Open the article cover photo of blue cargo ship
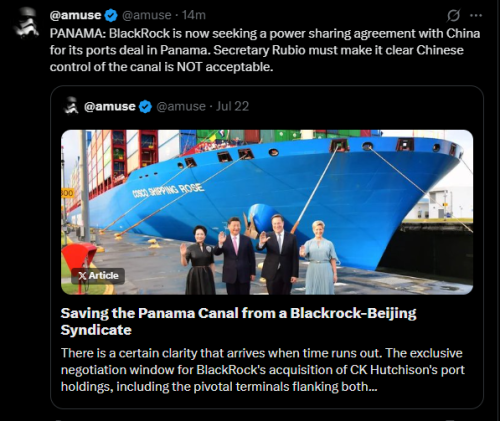The height and width of the screenshot is (421, 500). click(267, 212)
